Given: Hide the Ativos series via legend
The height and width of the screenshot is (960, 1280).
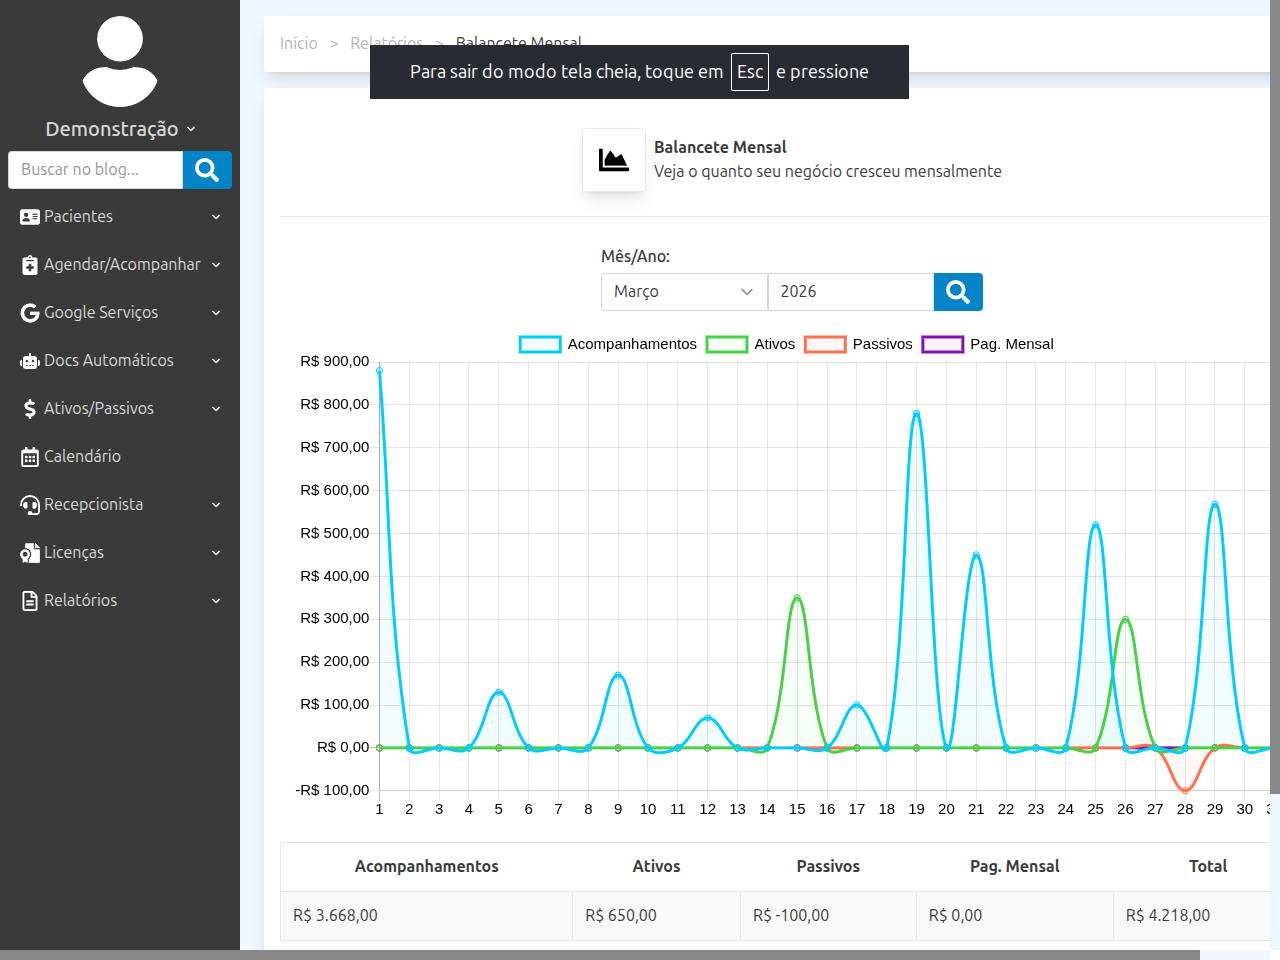Looking at the screenshot, I should pos(726,344).
